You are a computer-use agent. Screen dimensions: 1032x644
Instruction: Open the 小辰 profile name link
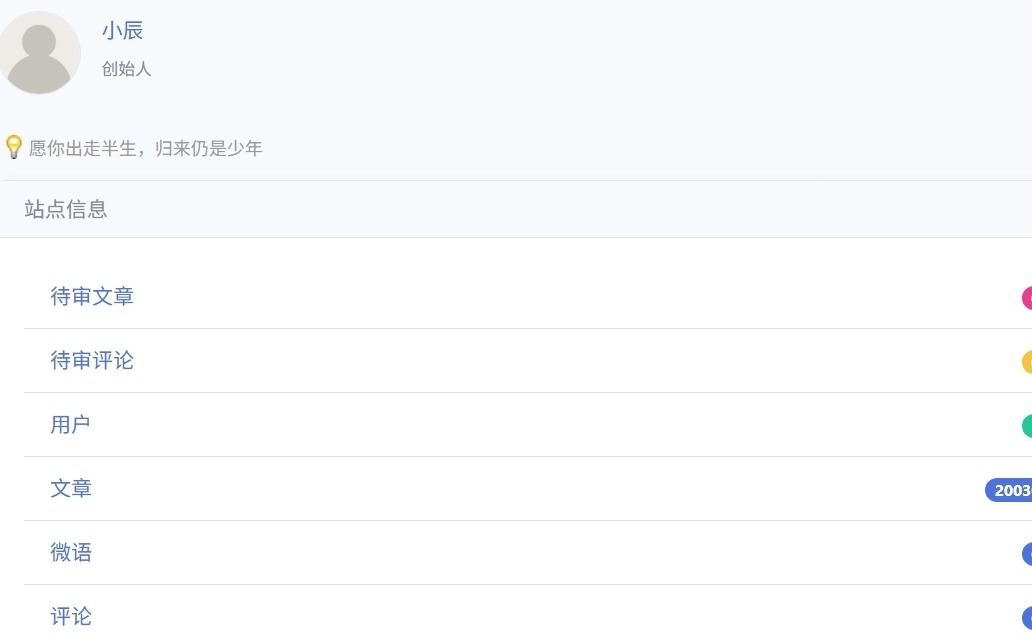point(122,30)
